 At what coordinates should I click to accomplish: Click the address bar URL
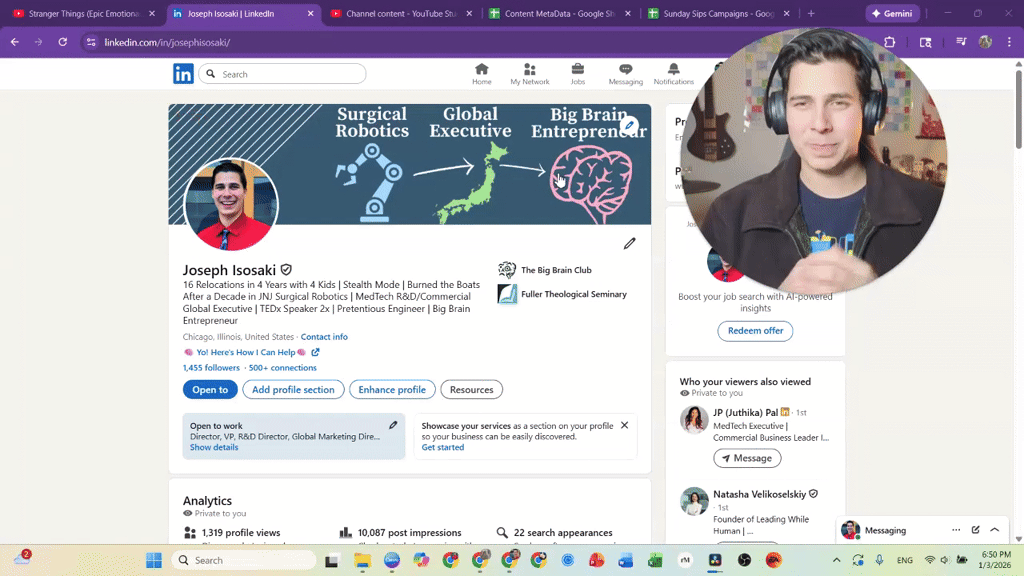click(x=167, y=42)
